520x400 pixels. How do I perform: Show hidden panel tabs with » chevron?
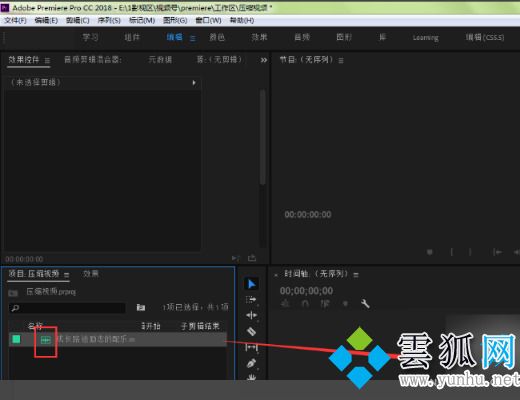(264, 60)
